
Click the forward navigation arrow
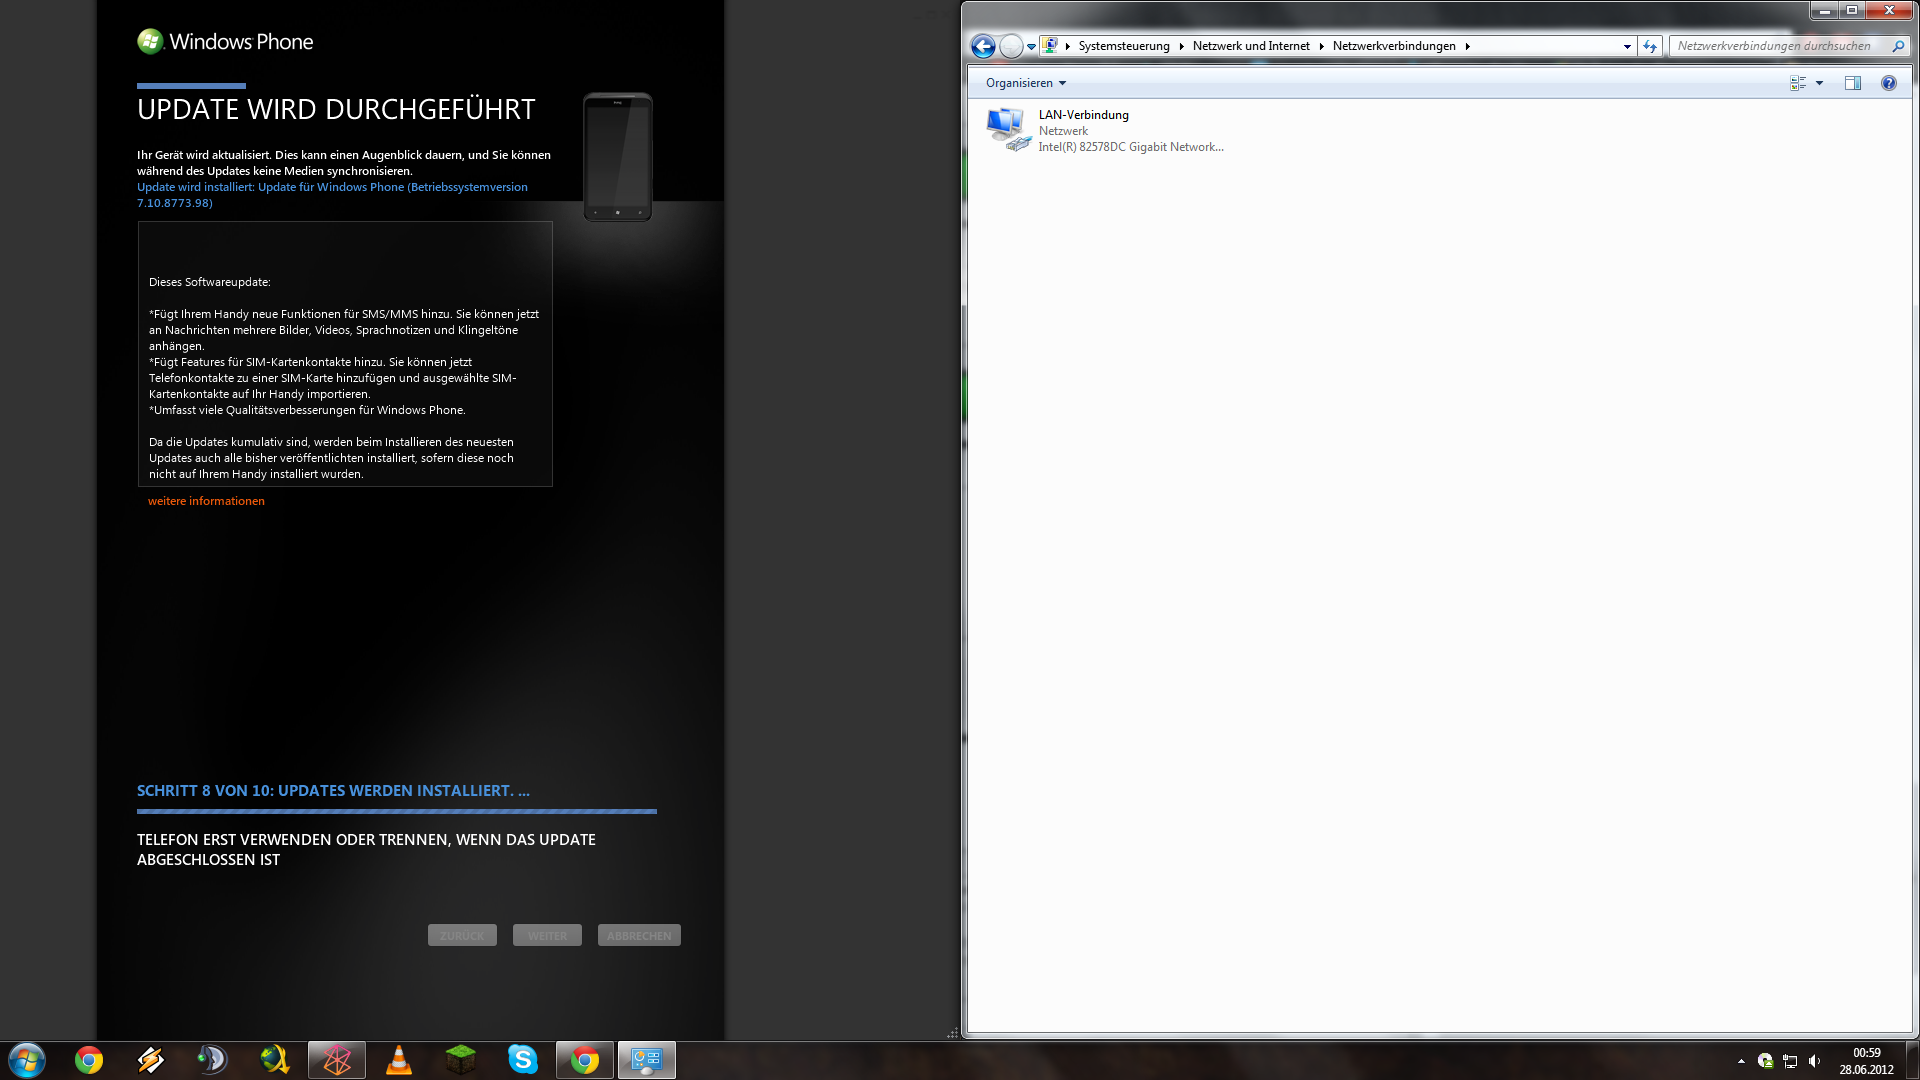(x=1011, y=46)
